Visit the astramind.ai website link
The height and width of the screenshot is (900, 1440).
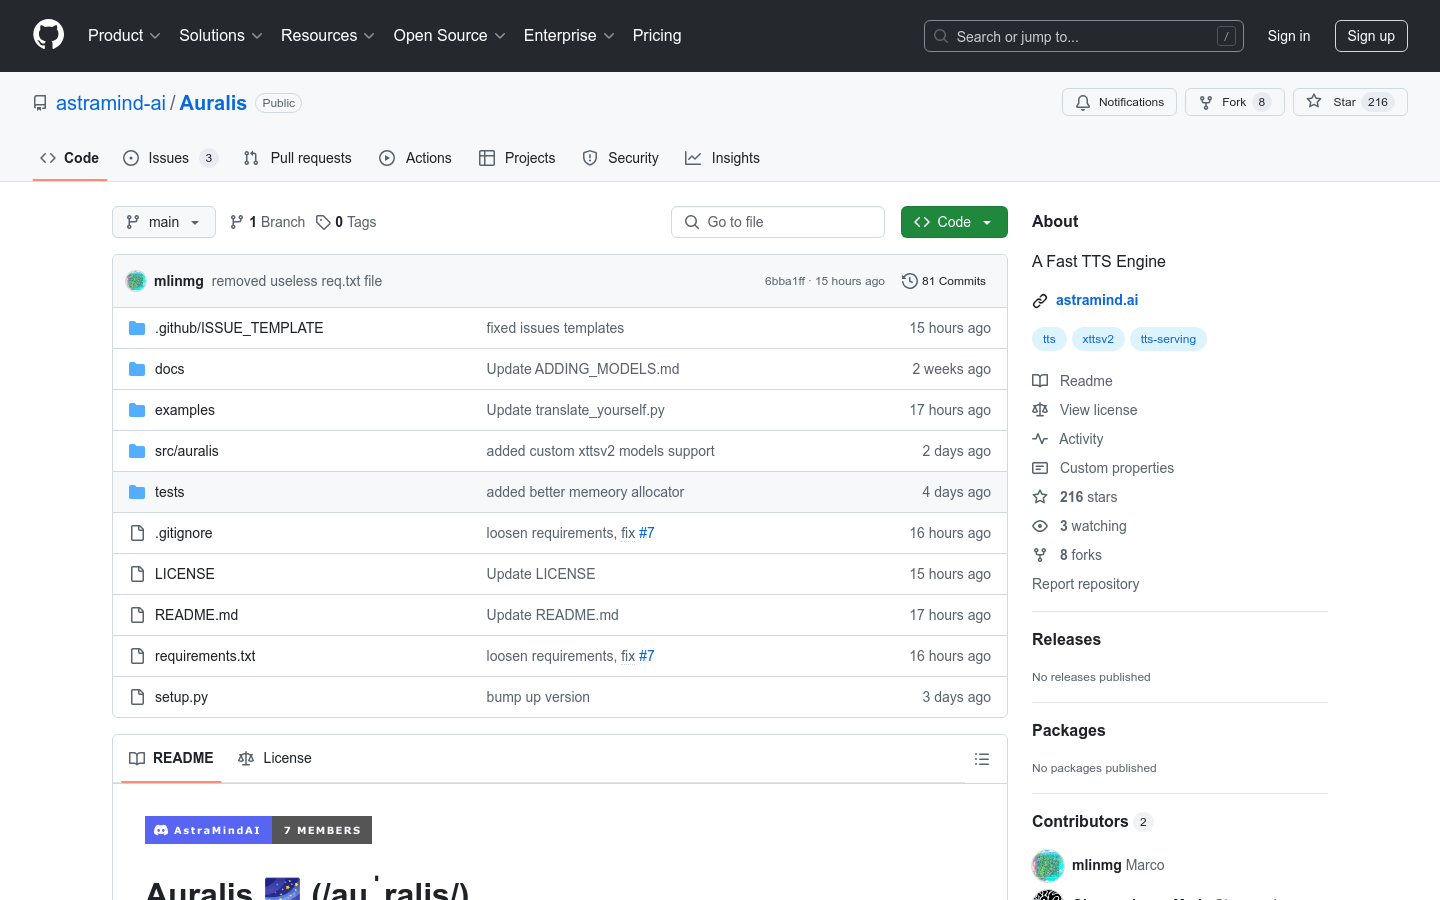(x=1097, y=300)
